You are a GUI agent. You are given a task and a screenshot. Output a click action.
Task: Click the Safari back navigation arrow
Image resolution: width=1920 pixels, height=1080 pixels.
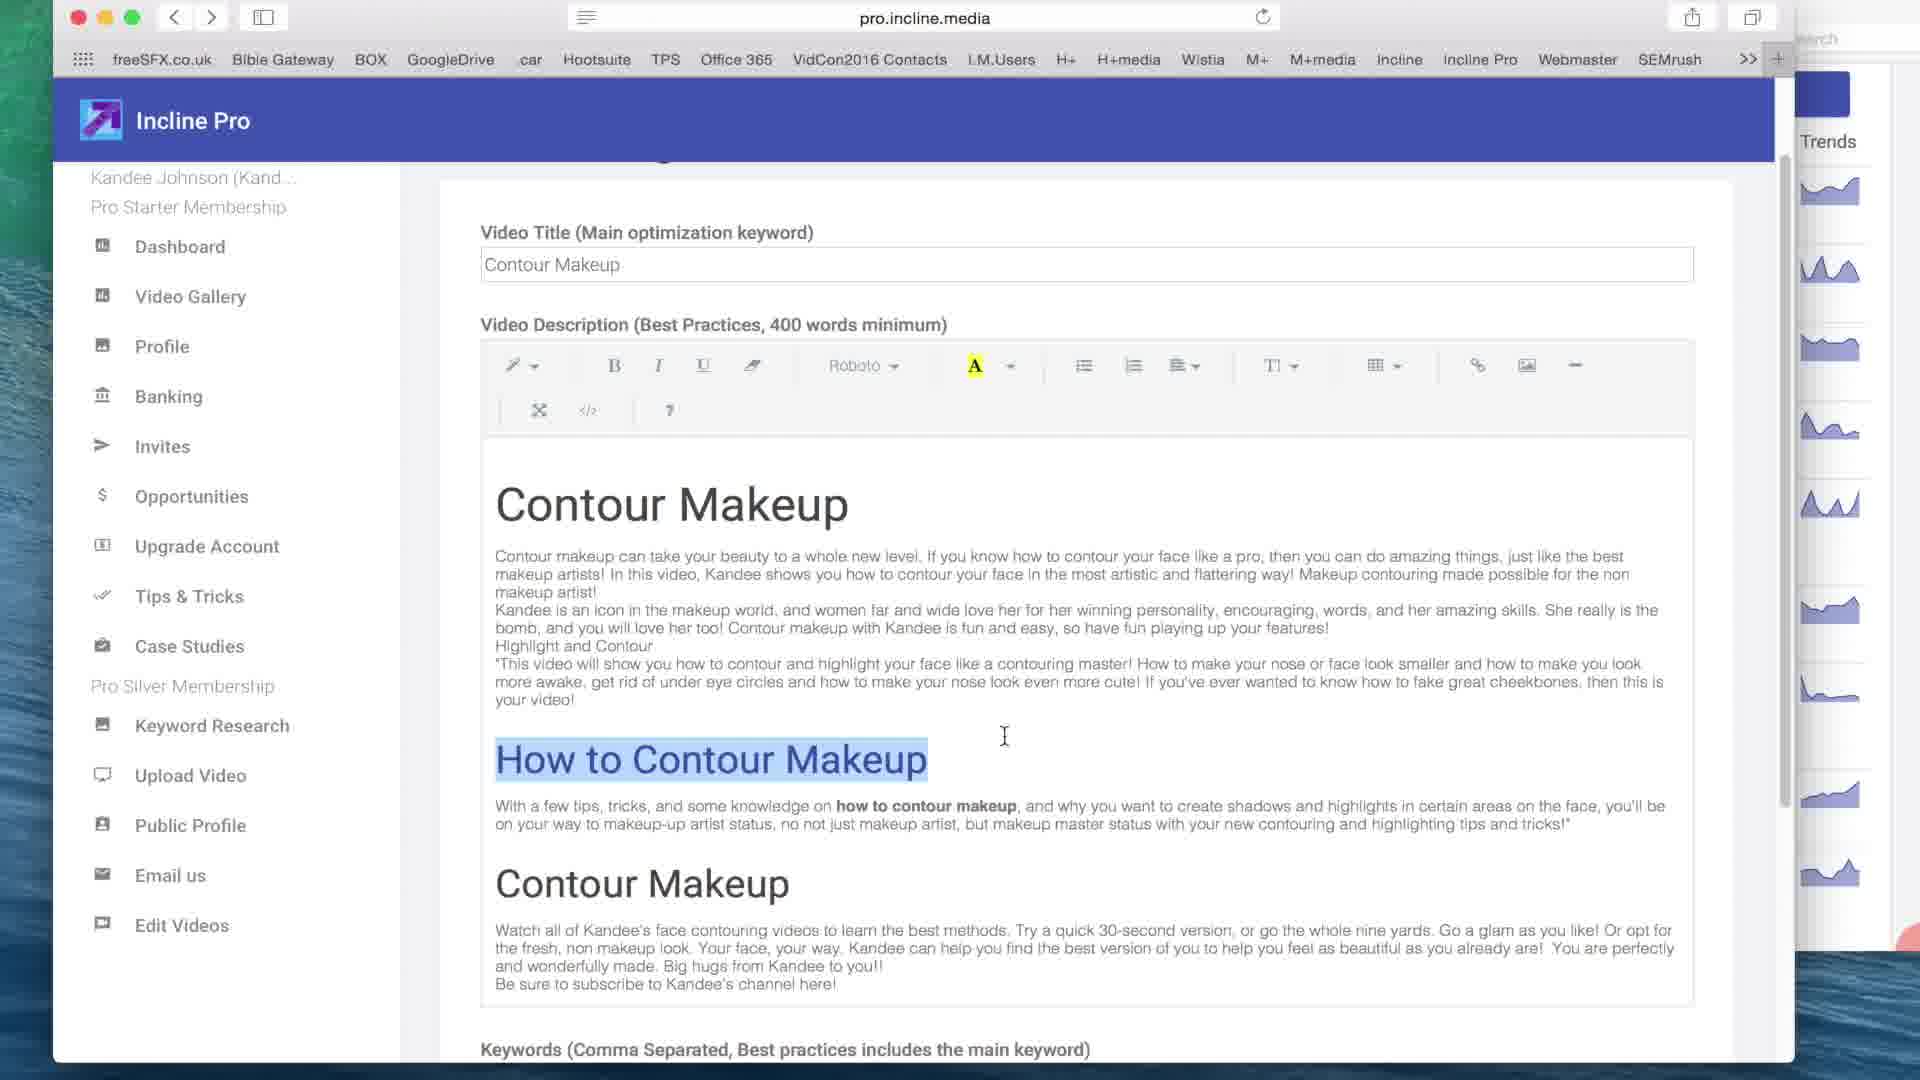click(175, 17)
